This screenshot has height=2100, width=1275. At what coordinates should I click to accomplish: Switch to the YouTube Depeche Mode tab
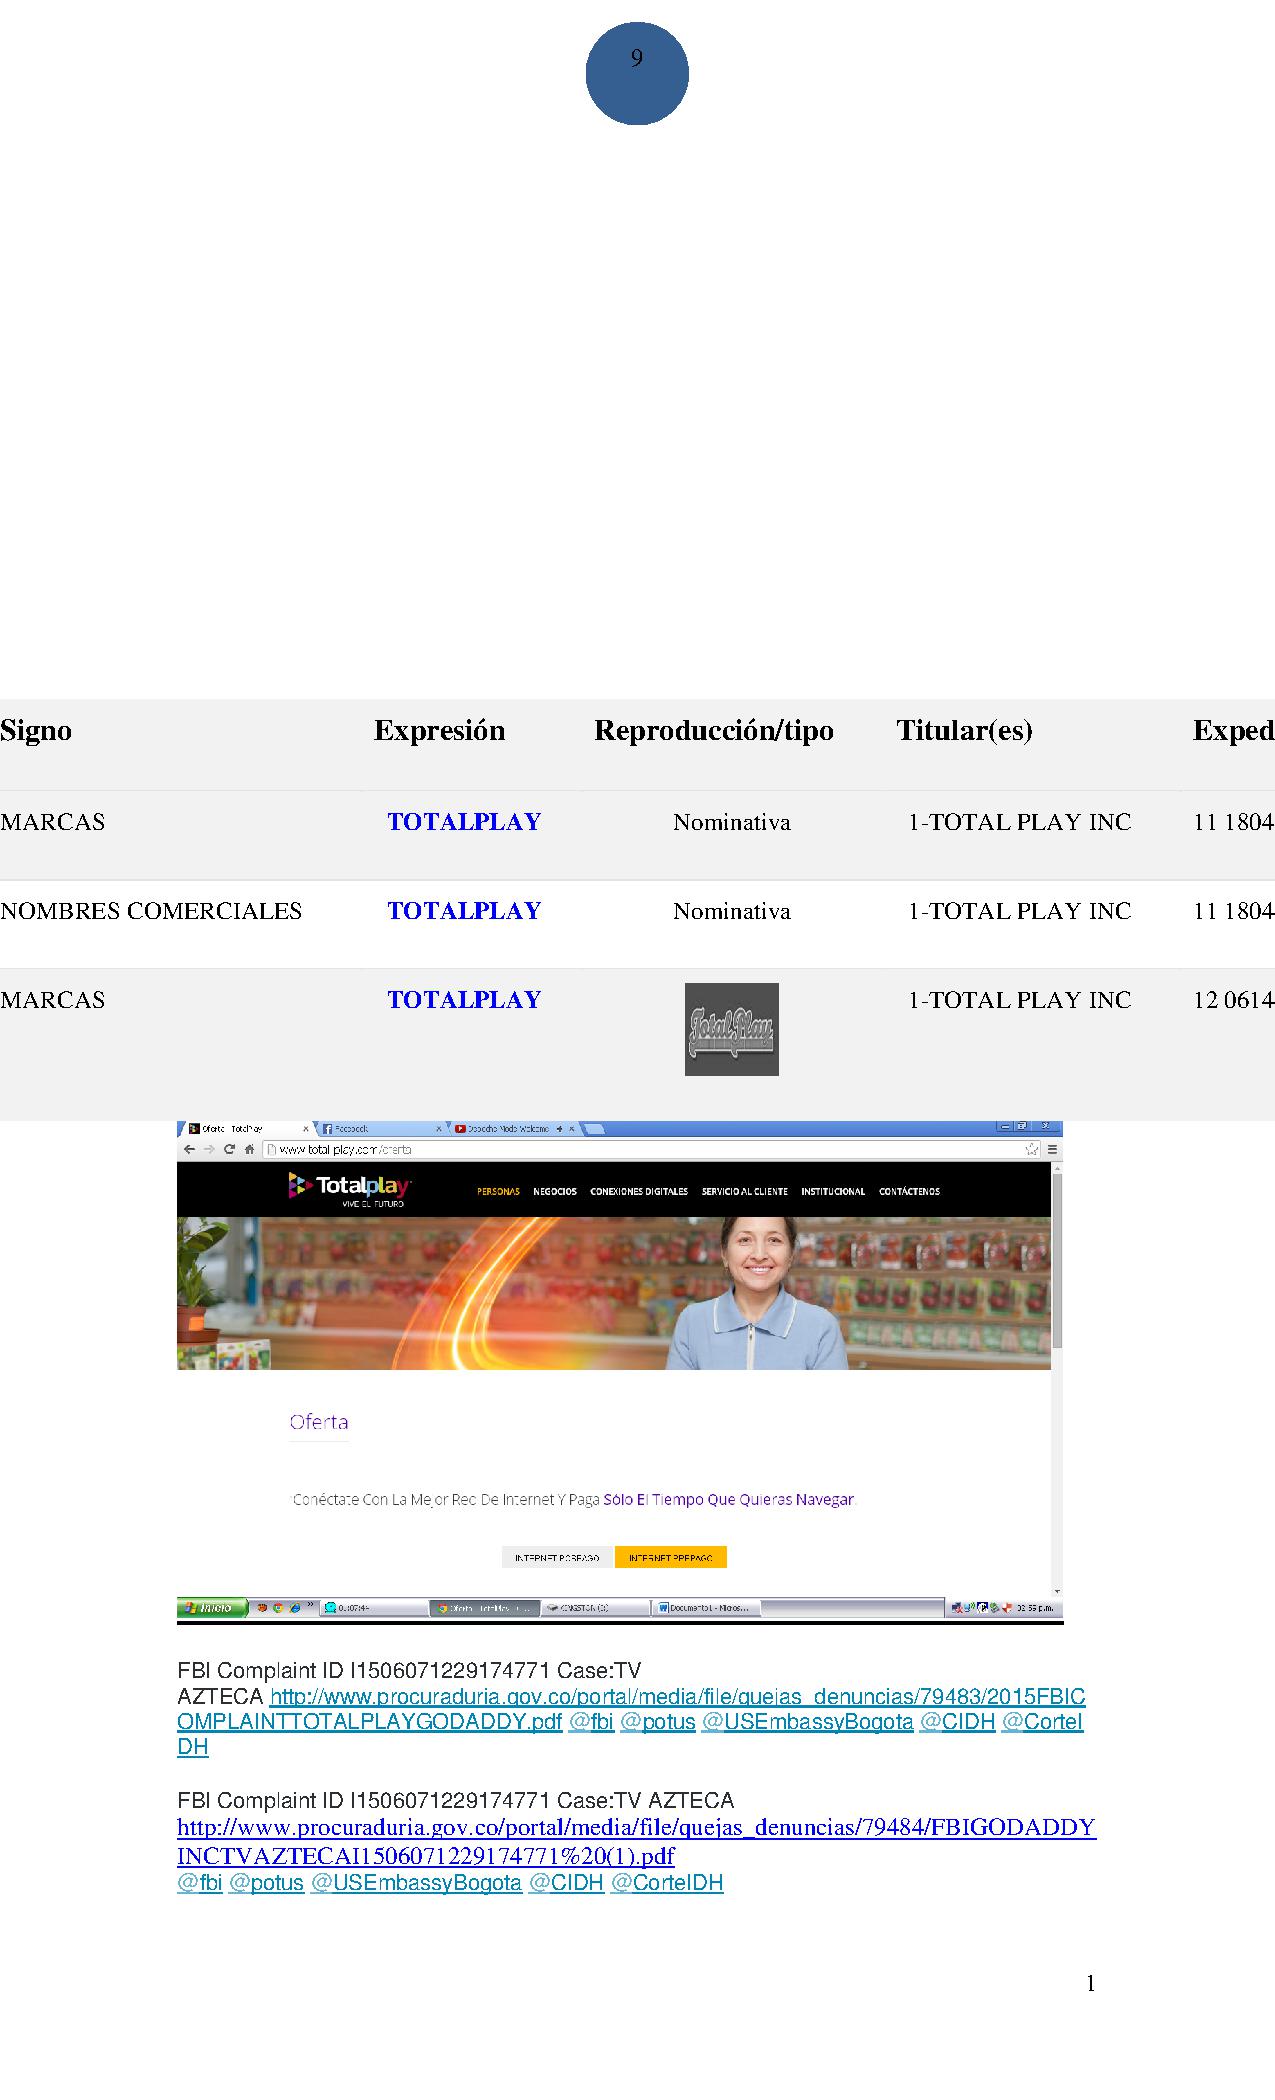[512, 1129]
